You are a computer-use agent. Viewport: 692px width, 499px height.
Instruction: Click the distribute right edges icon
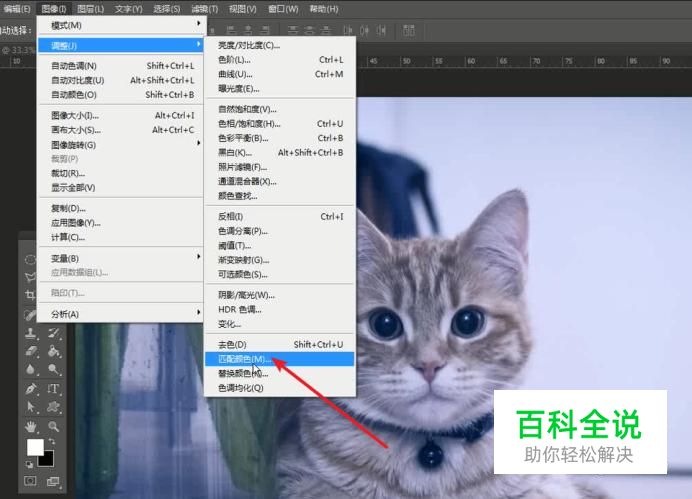point(381,30)
